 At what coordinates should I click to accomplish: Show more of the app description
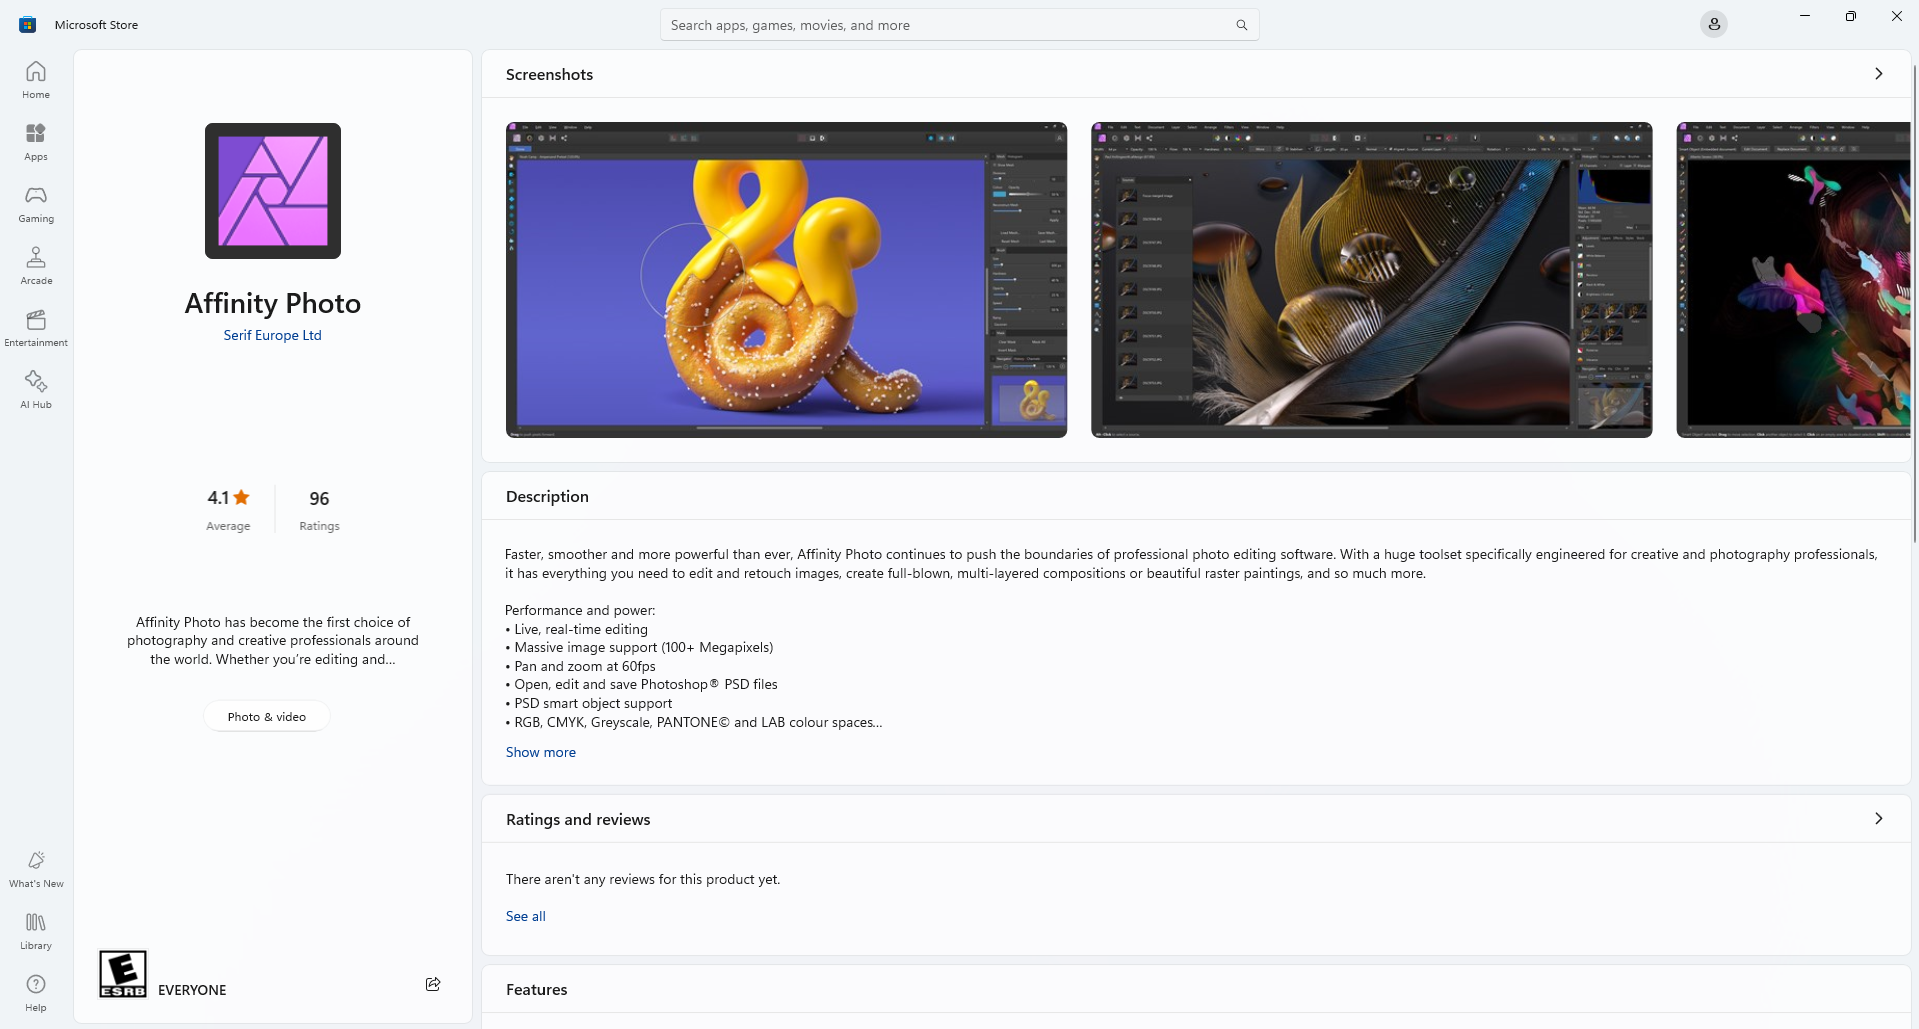point(540,752)
